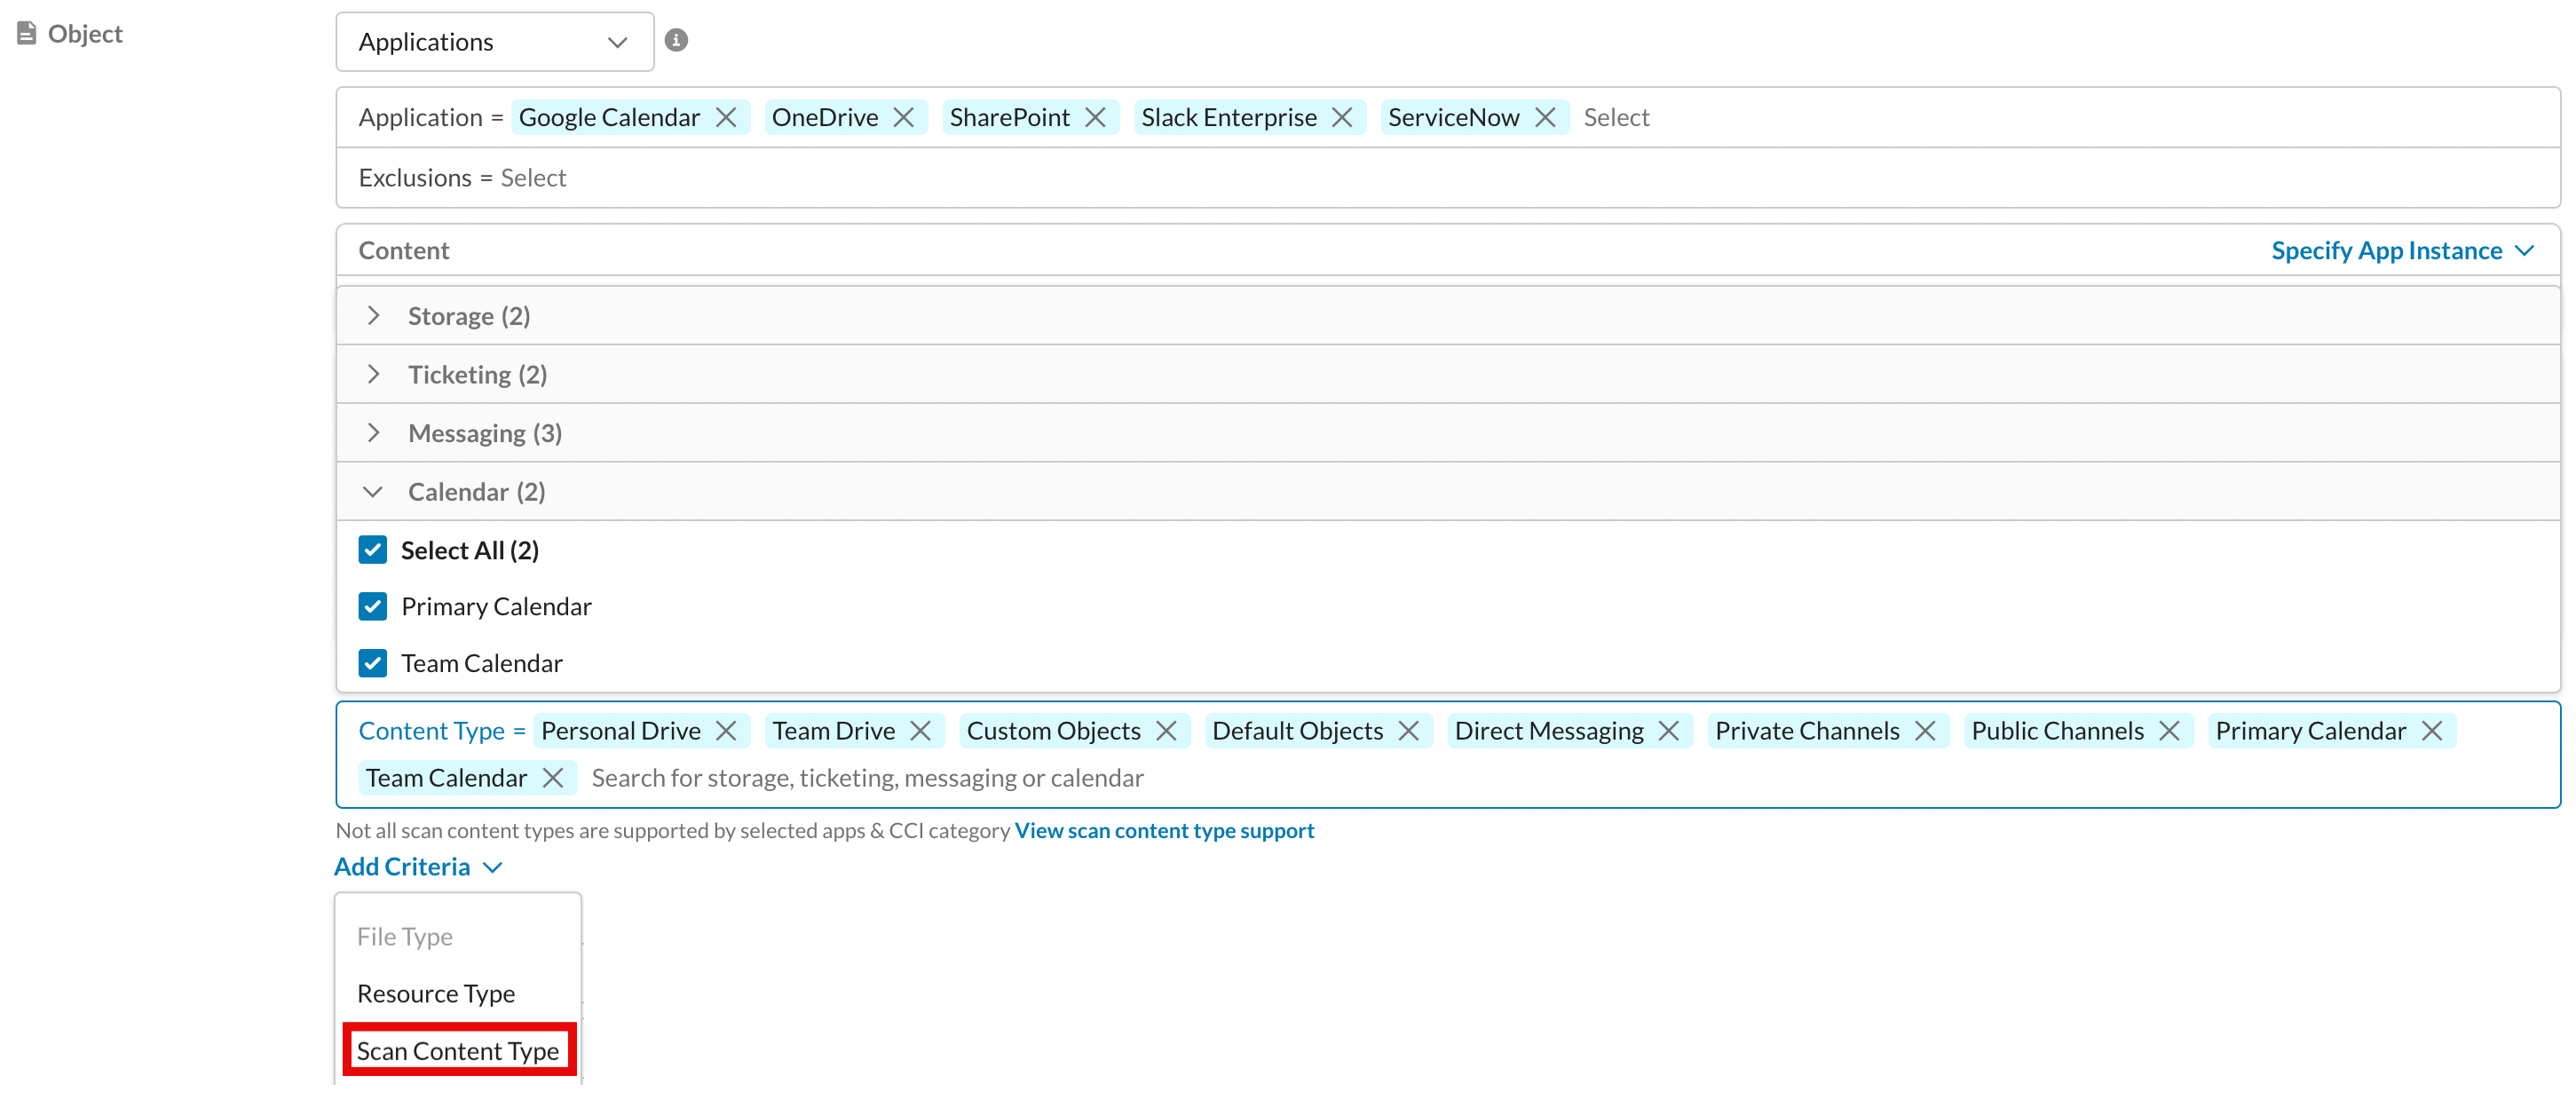Viewport: 2576px width, 1108px height.
Task: Uncheck the Select All (2) checkbox
Action: pos(373,550)
